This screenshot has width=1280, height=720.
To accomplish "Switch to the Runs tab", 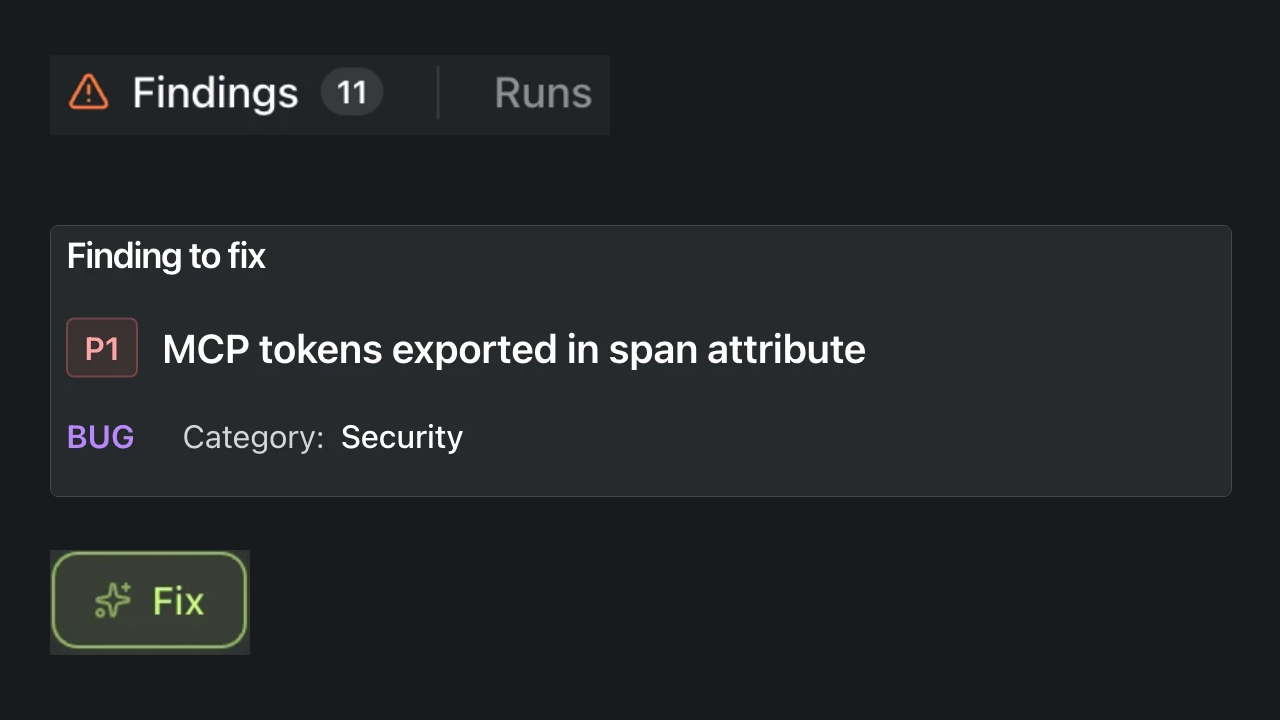I will click(x=542, y=93).
